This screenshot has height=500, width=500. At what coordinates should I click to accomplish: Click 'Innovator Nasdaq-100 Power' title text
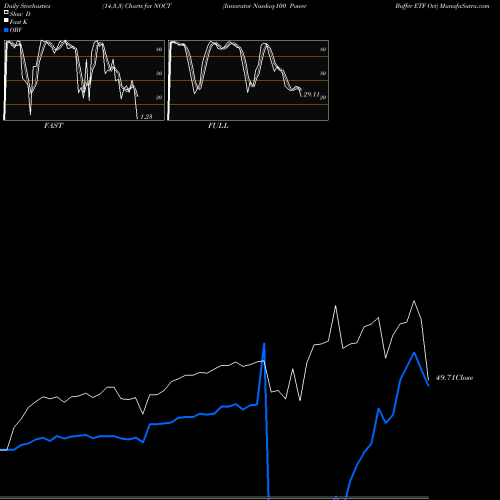coord(265,6)
